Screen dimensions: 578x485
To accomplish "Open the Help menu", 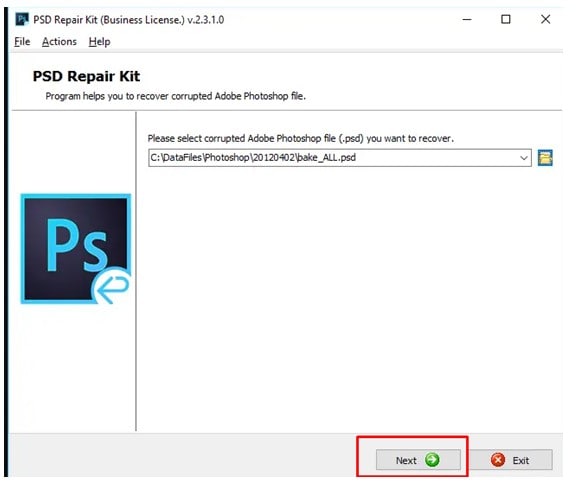I will 100,42.
